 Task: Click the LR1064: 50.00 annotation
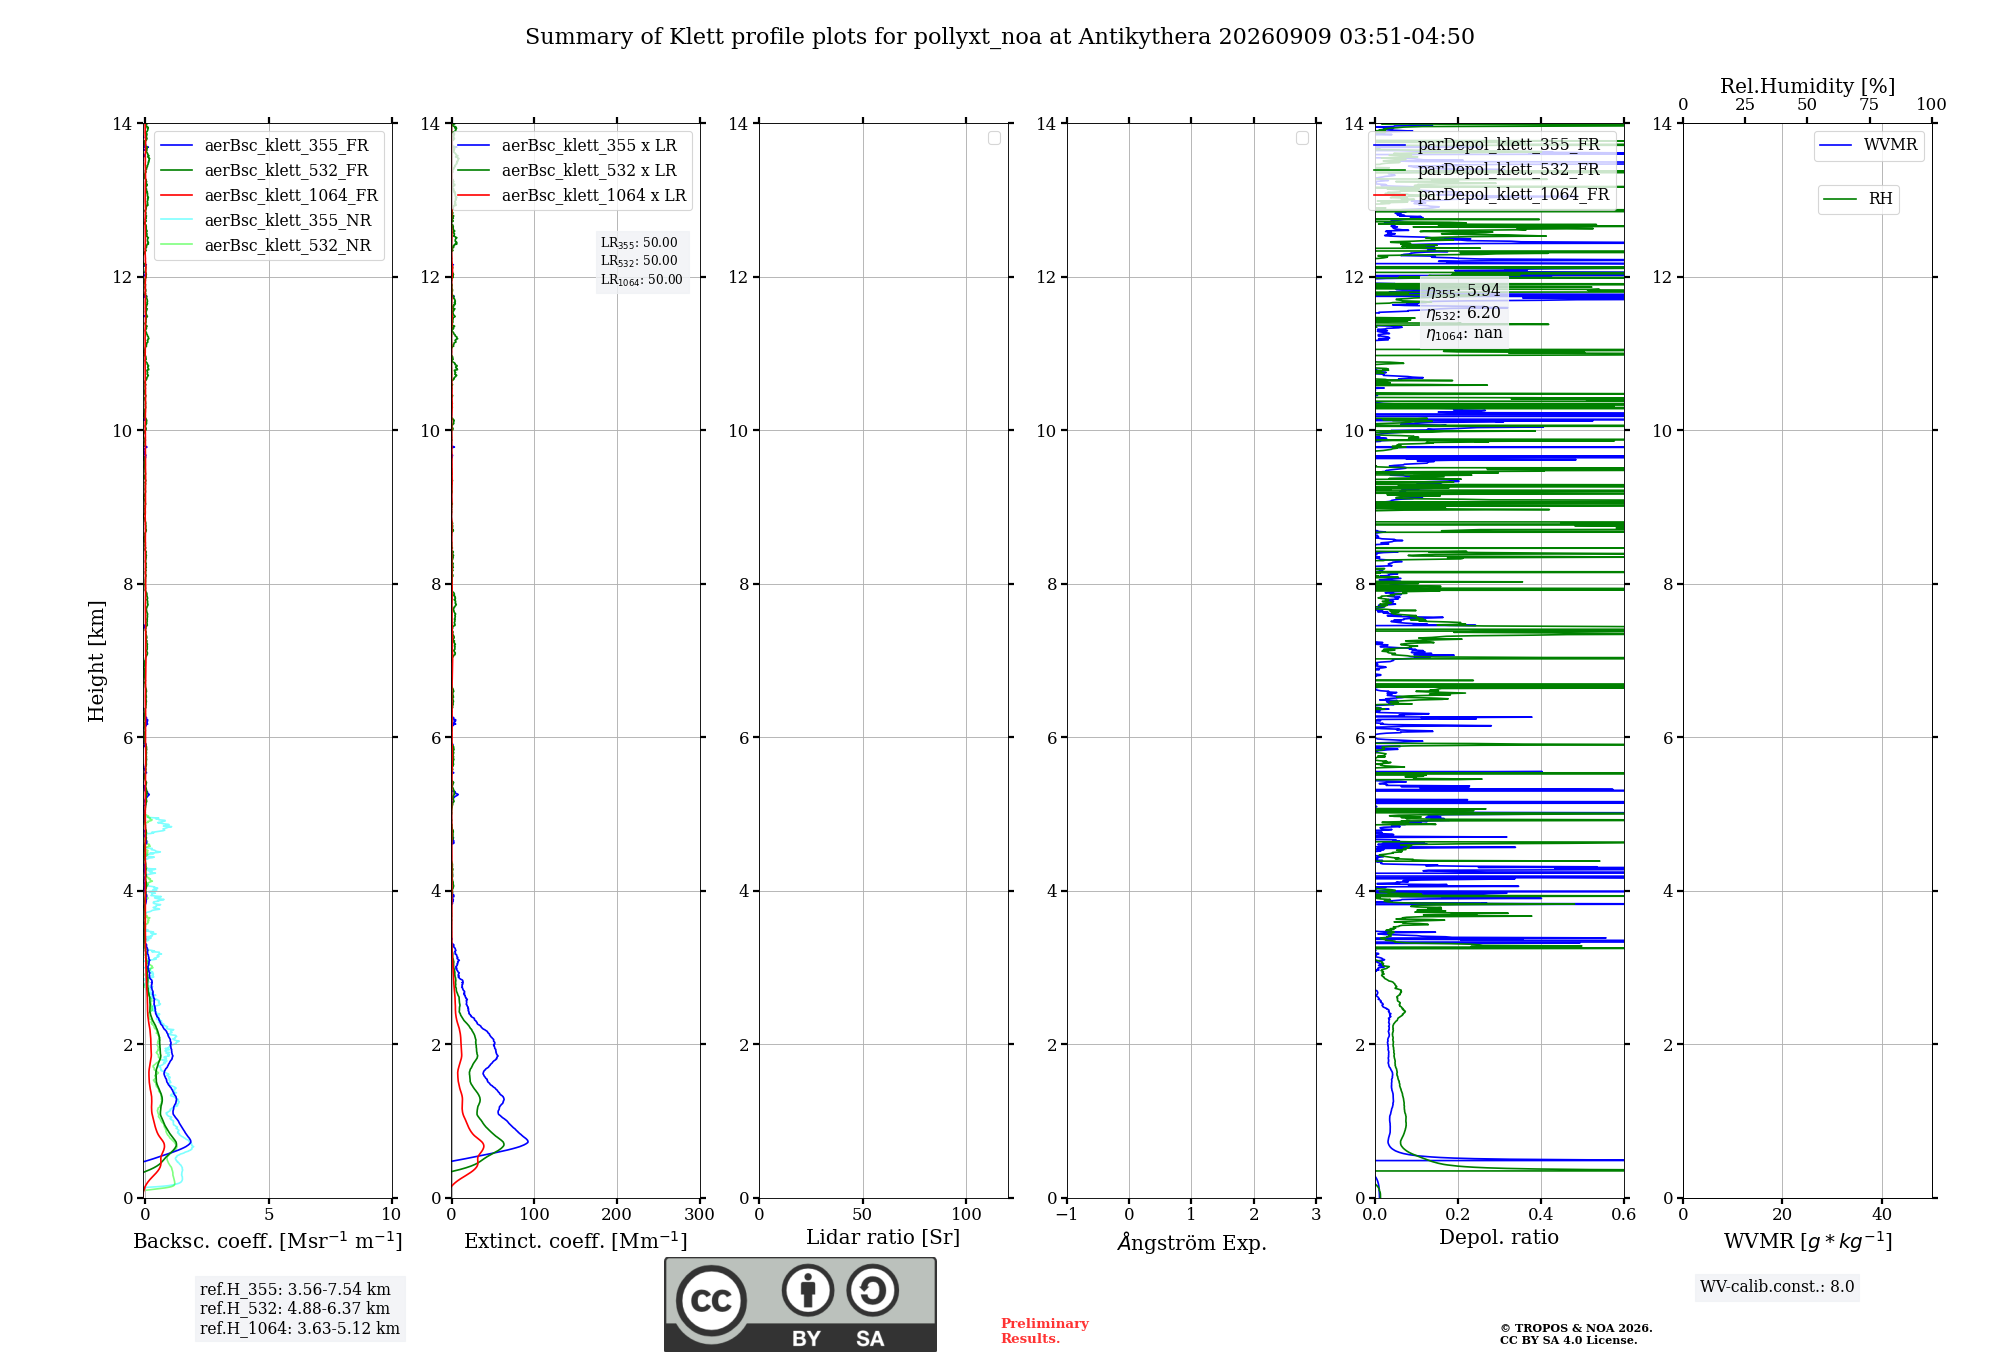(642, 280)
